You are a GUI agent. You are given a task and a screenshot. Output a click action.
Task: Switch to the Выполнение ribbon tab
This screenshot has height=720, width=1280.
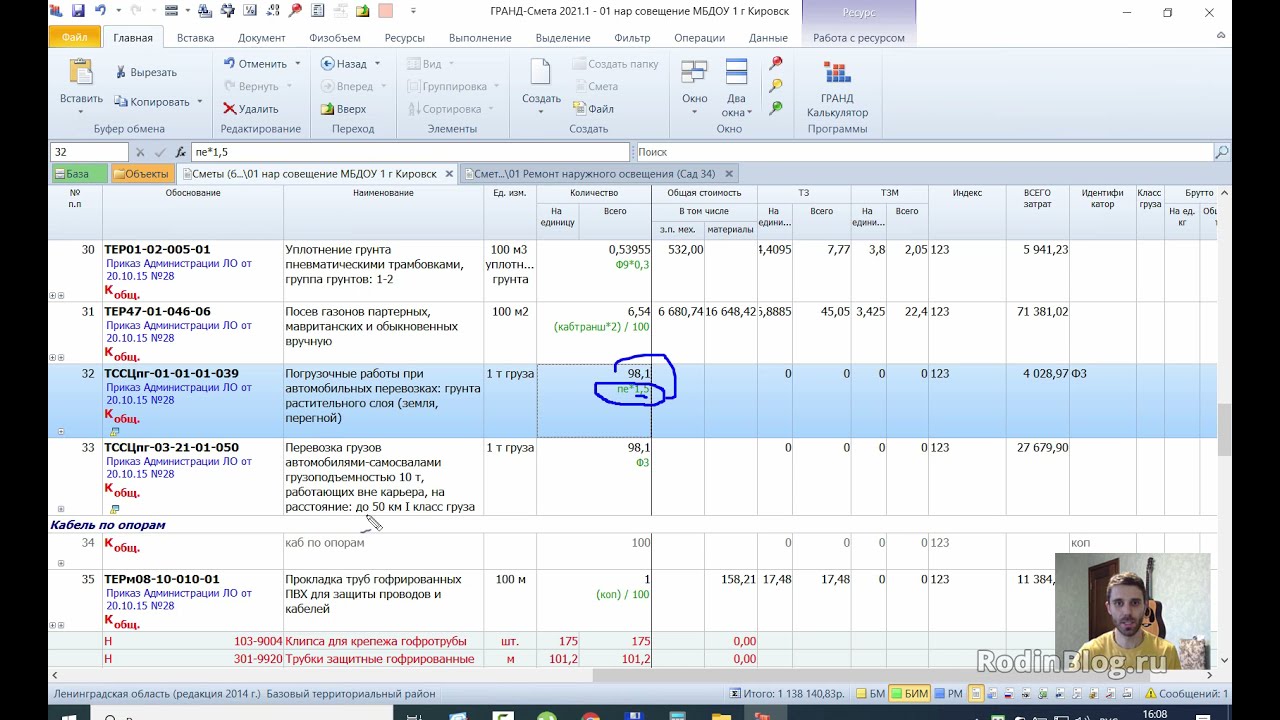coord(480,38)
